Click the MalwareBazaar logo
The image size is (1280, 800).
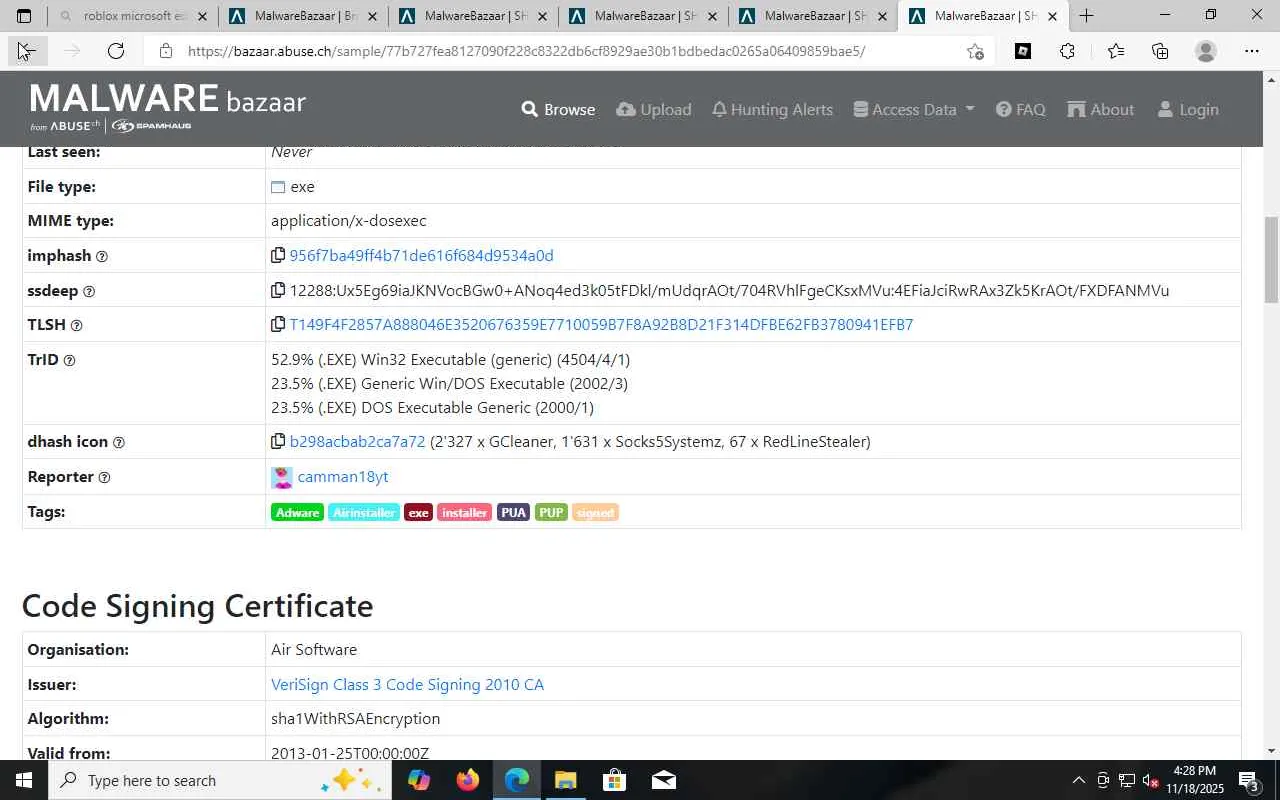[x=168, y=107]
